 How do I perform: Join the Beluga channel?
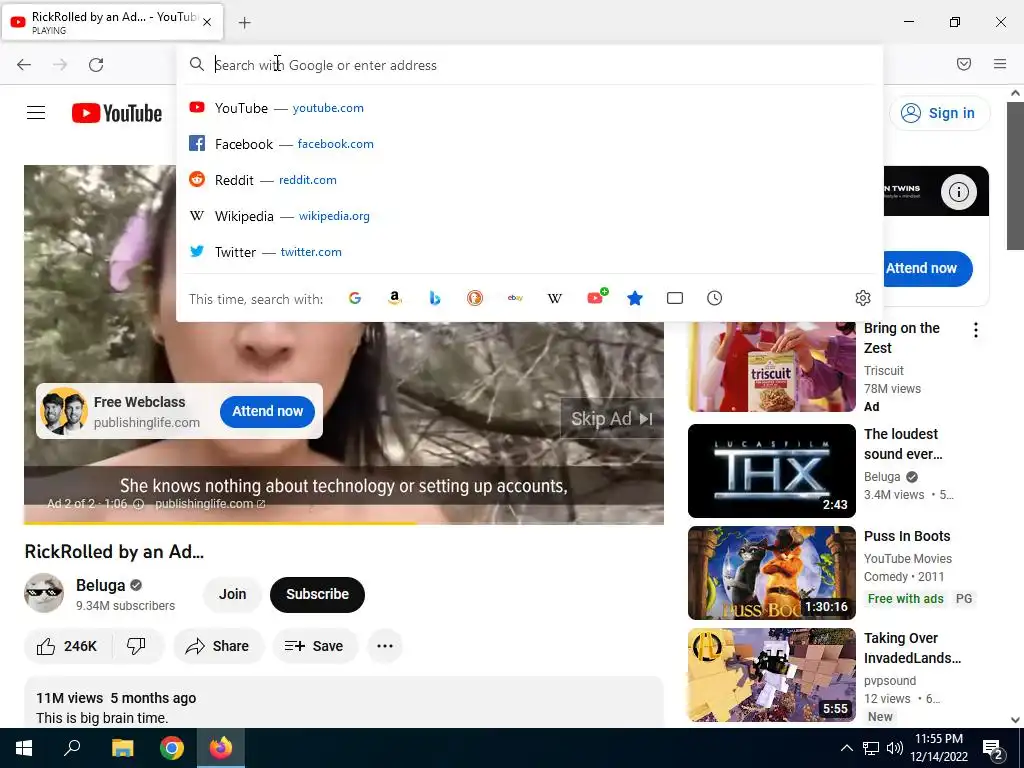[232, 594]
